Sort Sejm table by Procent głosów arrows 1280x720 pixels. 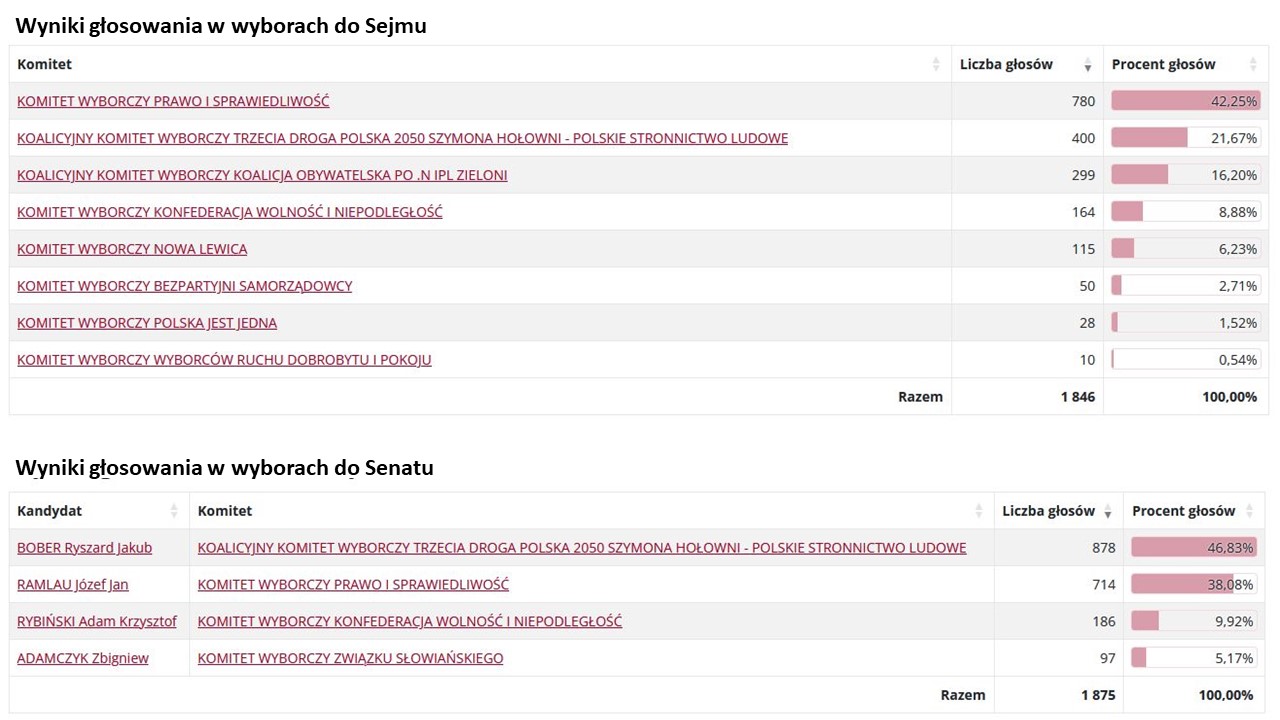(x=1253, y=64)
